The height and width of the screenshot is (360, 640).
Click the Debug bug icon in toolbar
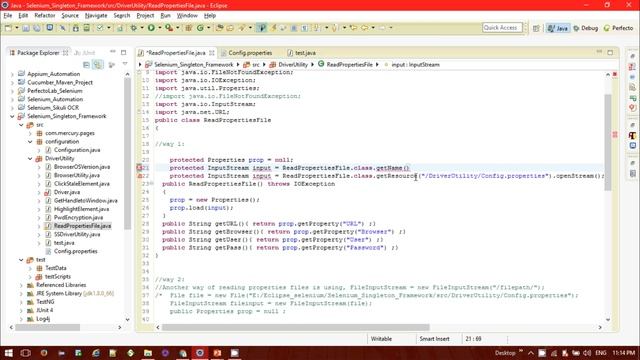(133, 28)
